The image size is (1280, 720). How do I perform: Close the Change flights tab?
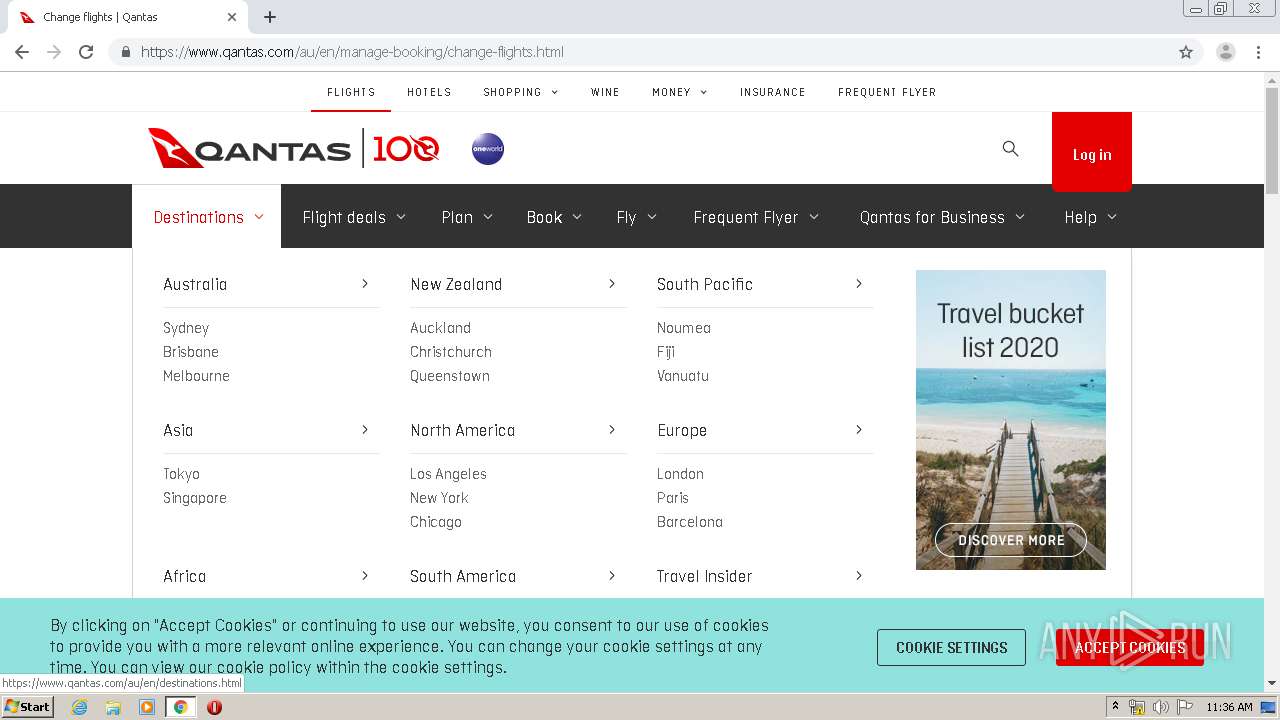point(232,17)
